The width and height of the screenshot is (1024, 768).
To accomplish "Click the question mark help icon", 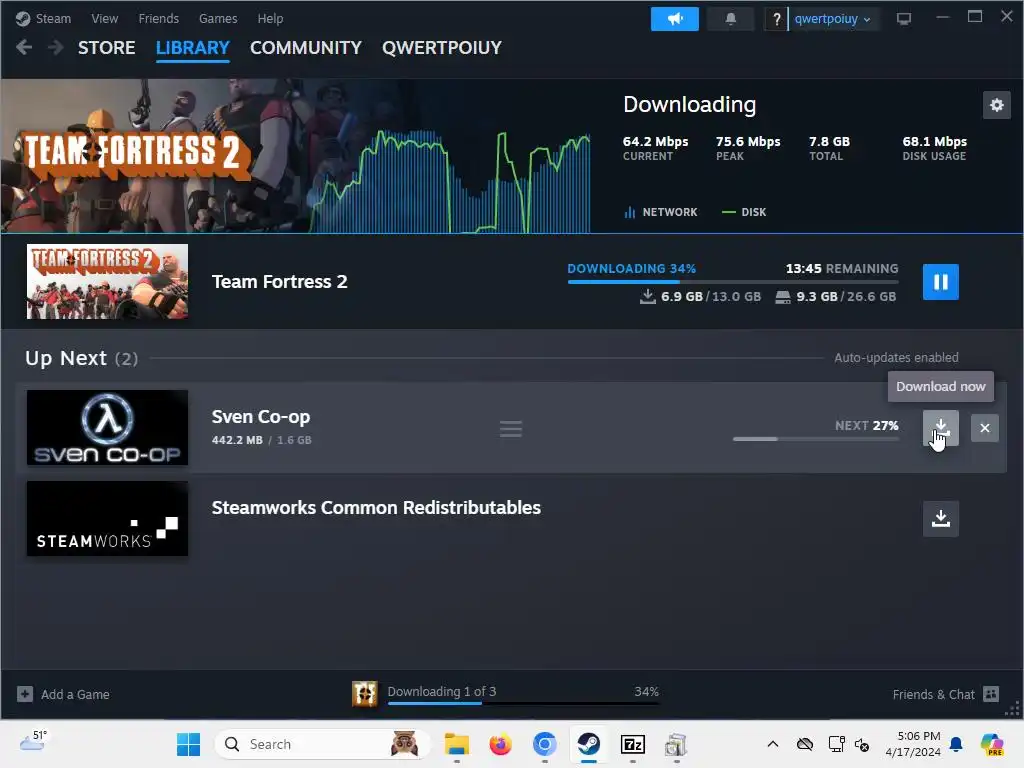I will tap(776, 19).
